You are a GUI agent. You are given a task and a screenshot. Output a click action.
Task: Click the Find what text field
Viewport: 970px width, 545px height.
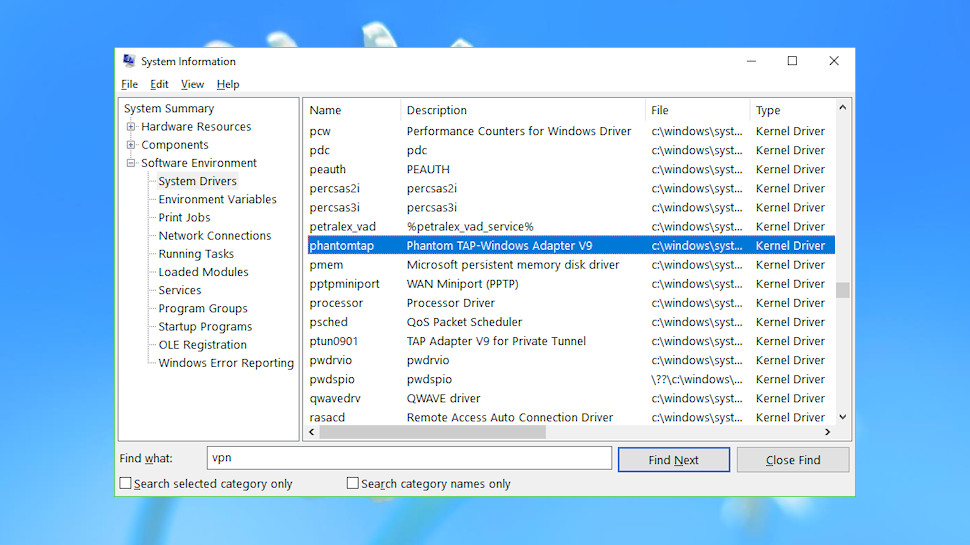coord(409,458)
